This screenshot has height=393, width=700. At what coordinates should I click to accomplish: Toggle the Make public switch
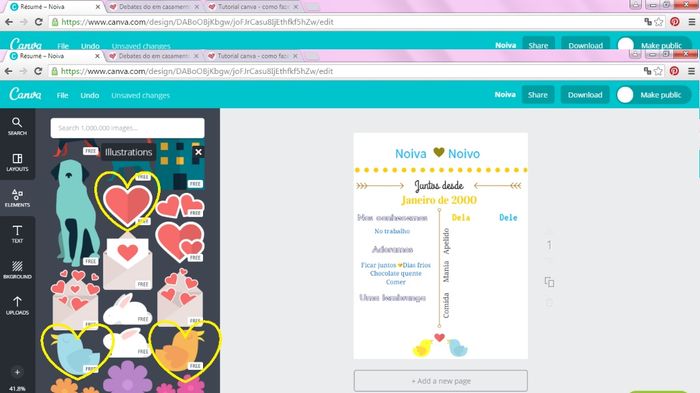click(625, 95)
